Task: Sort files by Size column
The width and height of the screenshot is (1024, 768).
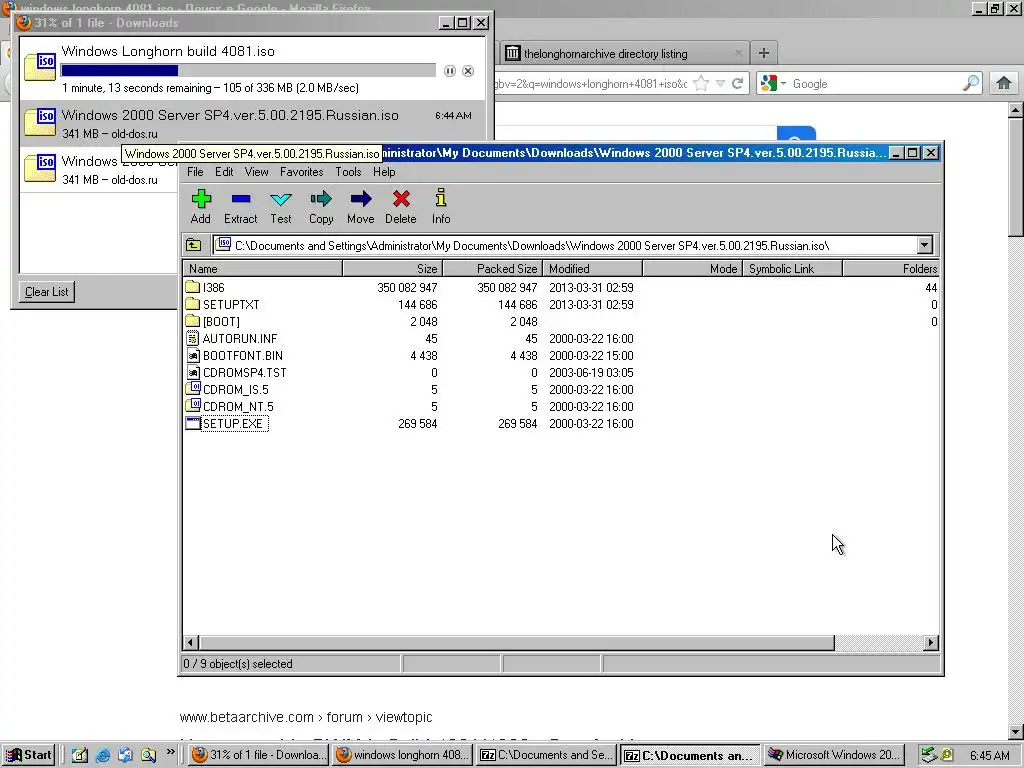Action: pos(393,268)
